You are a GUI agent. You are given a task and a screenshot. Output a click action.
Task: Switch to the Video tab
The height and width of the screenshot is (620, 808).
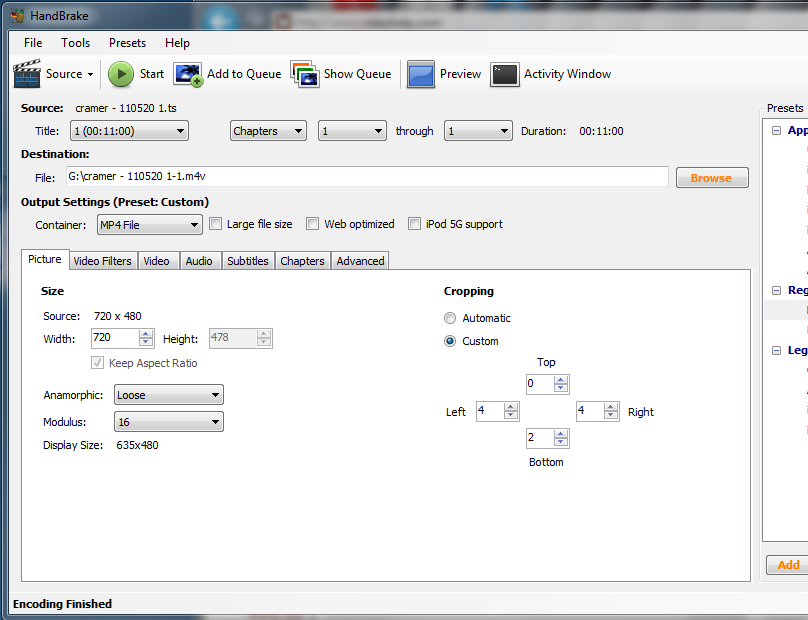[157, 261]
